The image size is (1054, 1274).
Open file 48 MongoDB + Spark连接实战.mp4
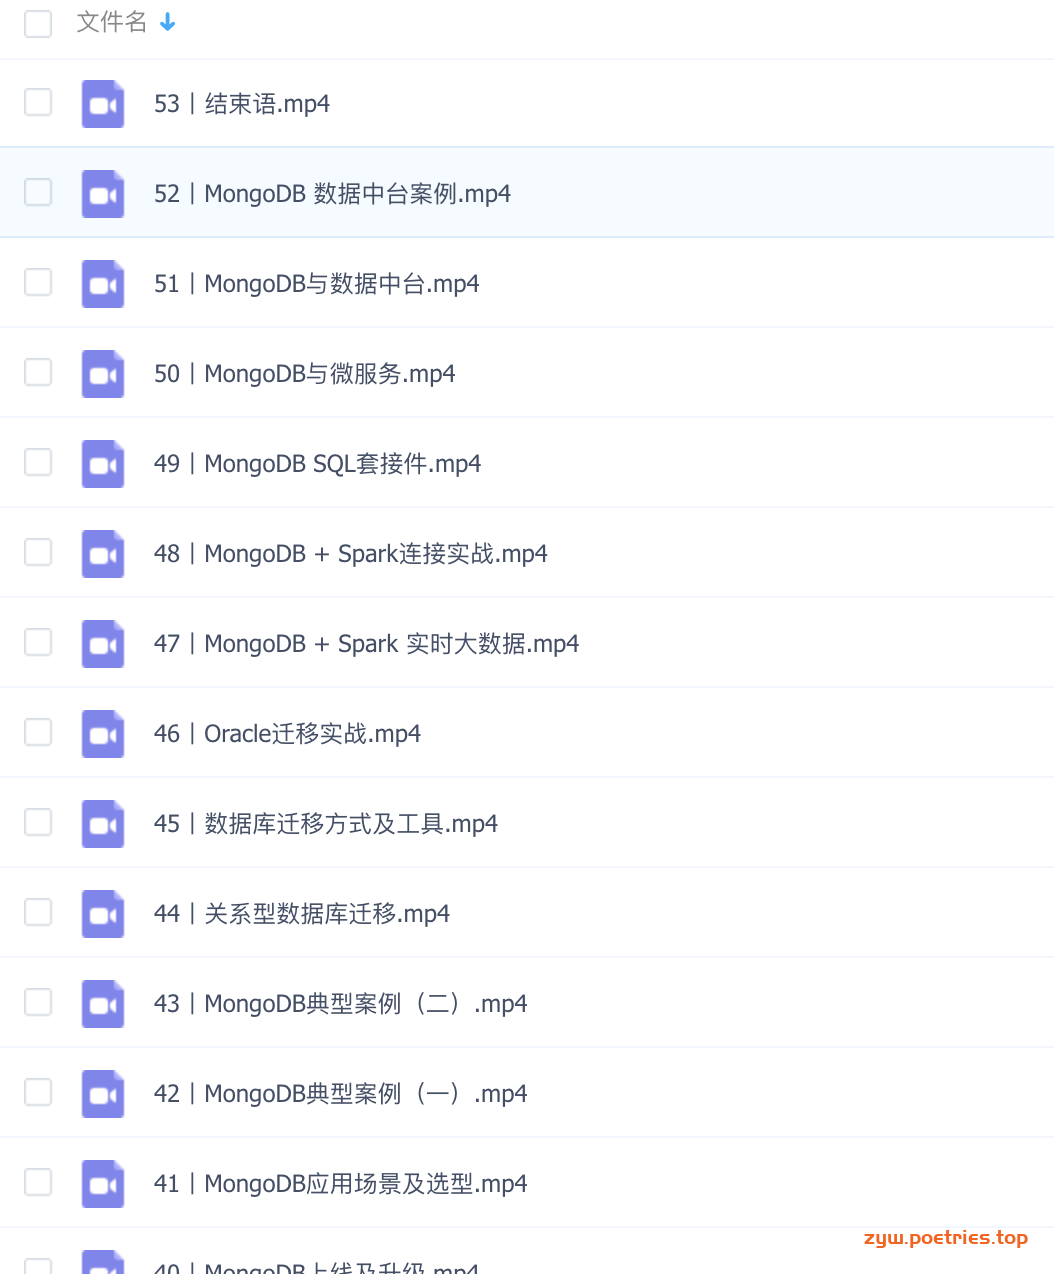coord(351,554)
